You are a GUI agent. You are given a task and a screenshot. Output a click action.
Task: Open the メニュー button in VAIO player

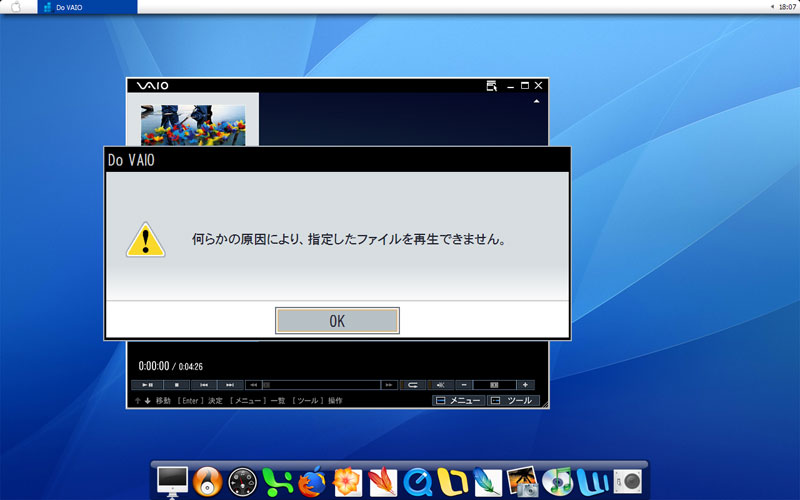pyautogui.click(x=459, y=401)
